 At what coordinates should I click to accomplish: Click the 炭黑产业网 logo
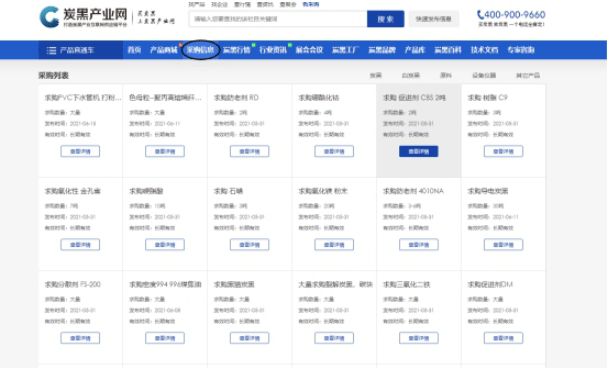84,17
